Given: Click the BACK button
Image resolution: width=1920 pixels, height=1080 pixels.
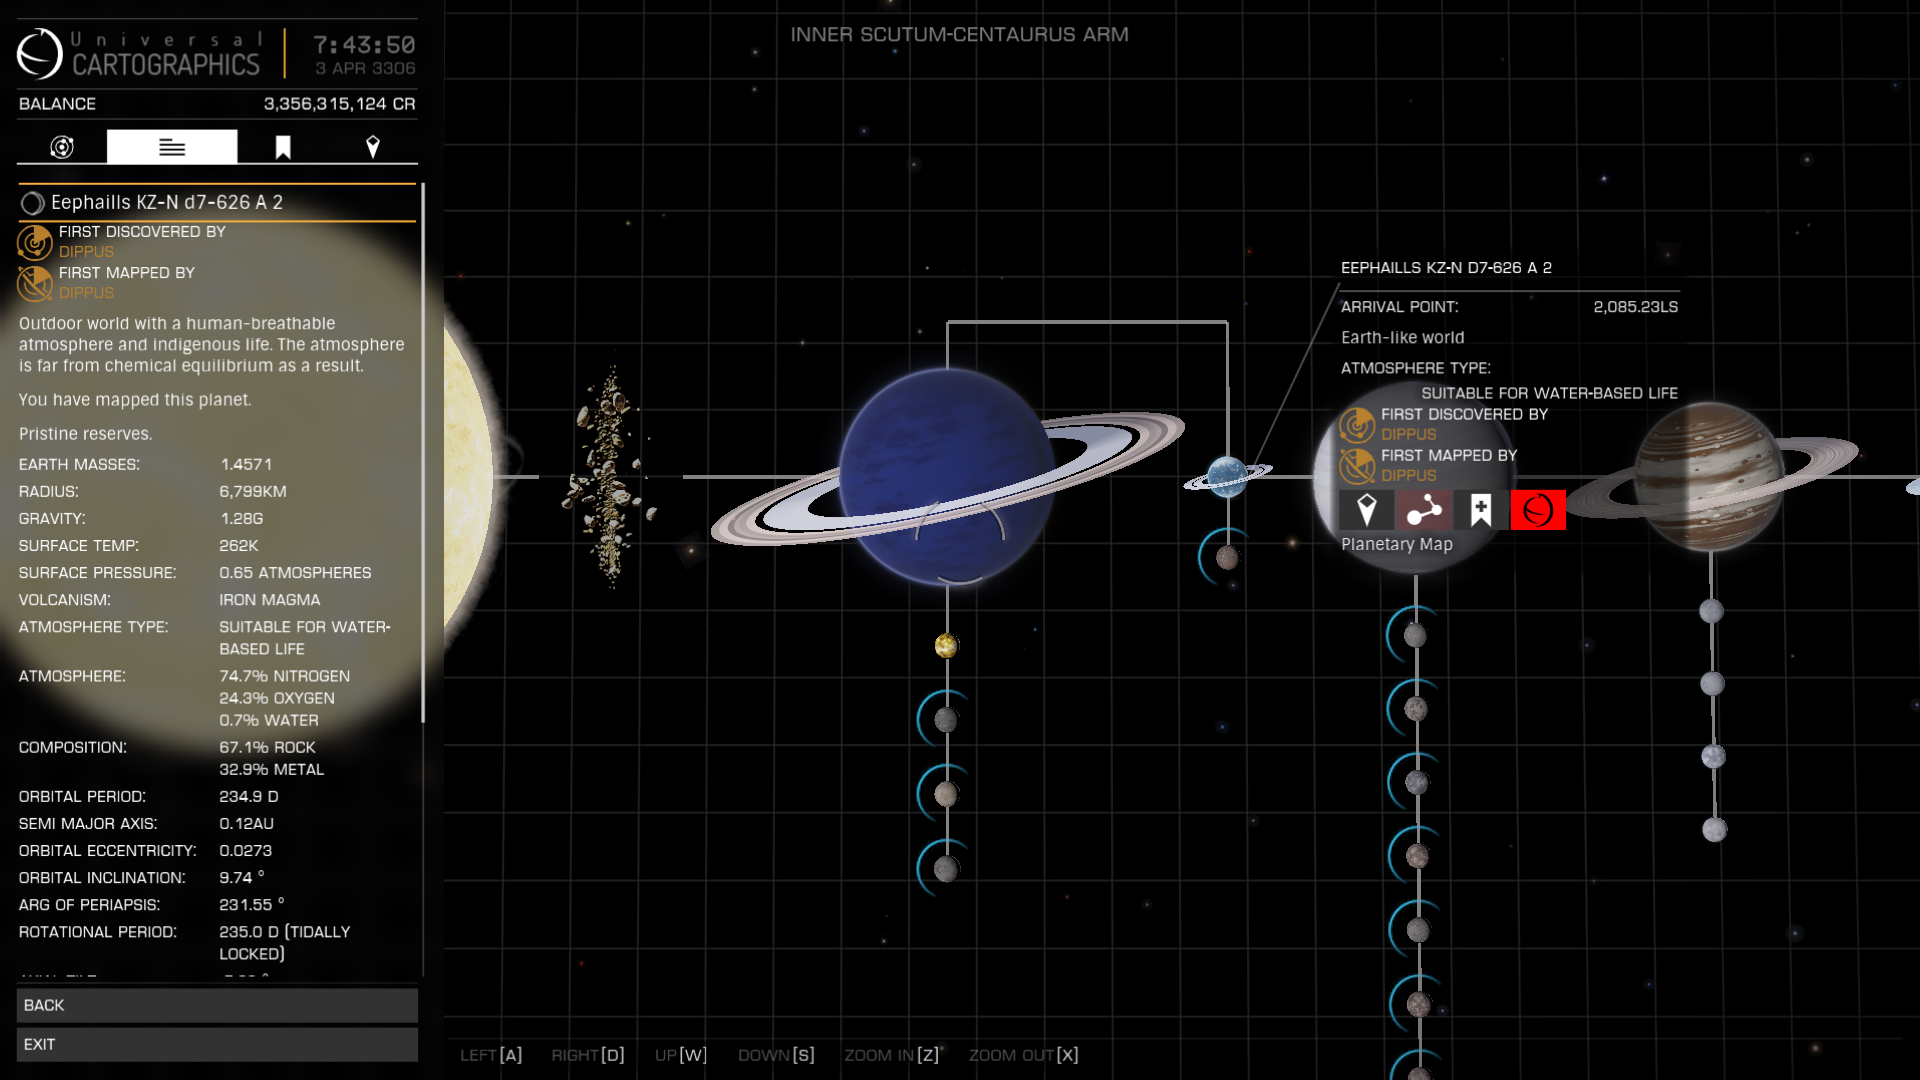Looking at the screenshot, I should [217, 1005].
